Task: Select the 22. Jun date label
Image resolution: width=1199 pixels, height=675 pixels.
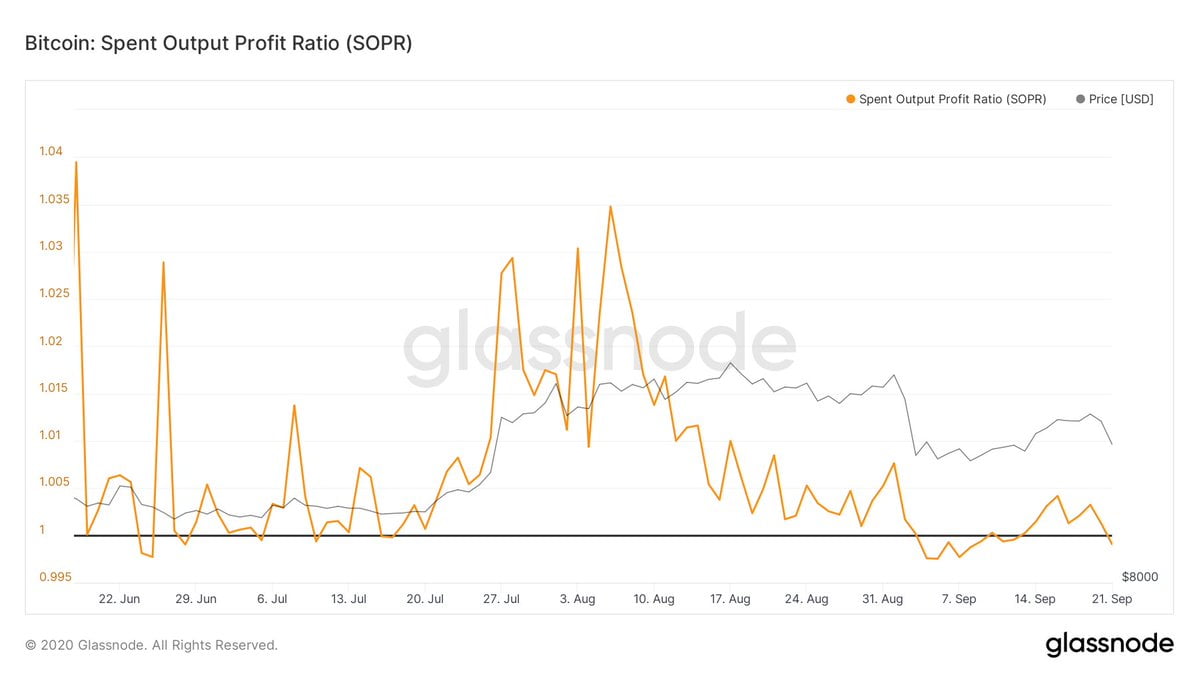Action: (120, 599)
